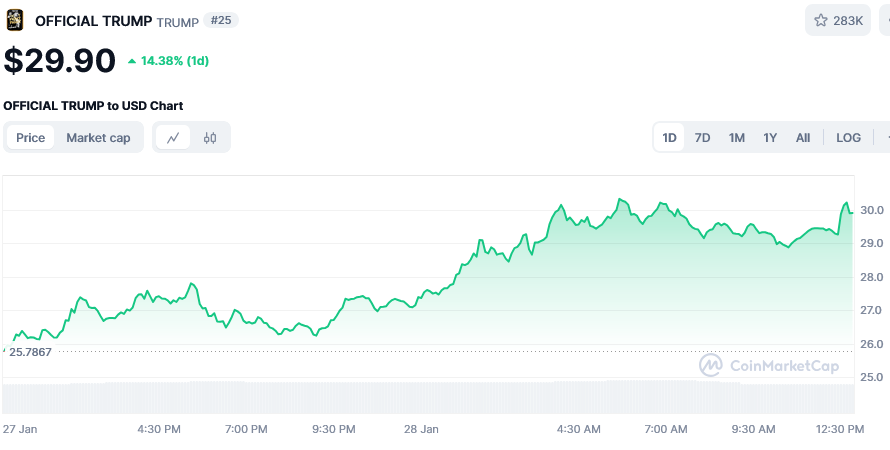Click the 4:30 PM x-axis label
Viewport: 890px width, 450px height.
pos(159,429)
